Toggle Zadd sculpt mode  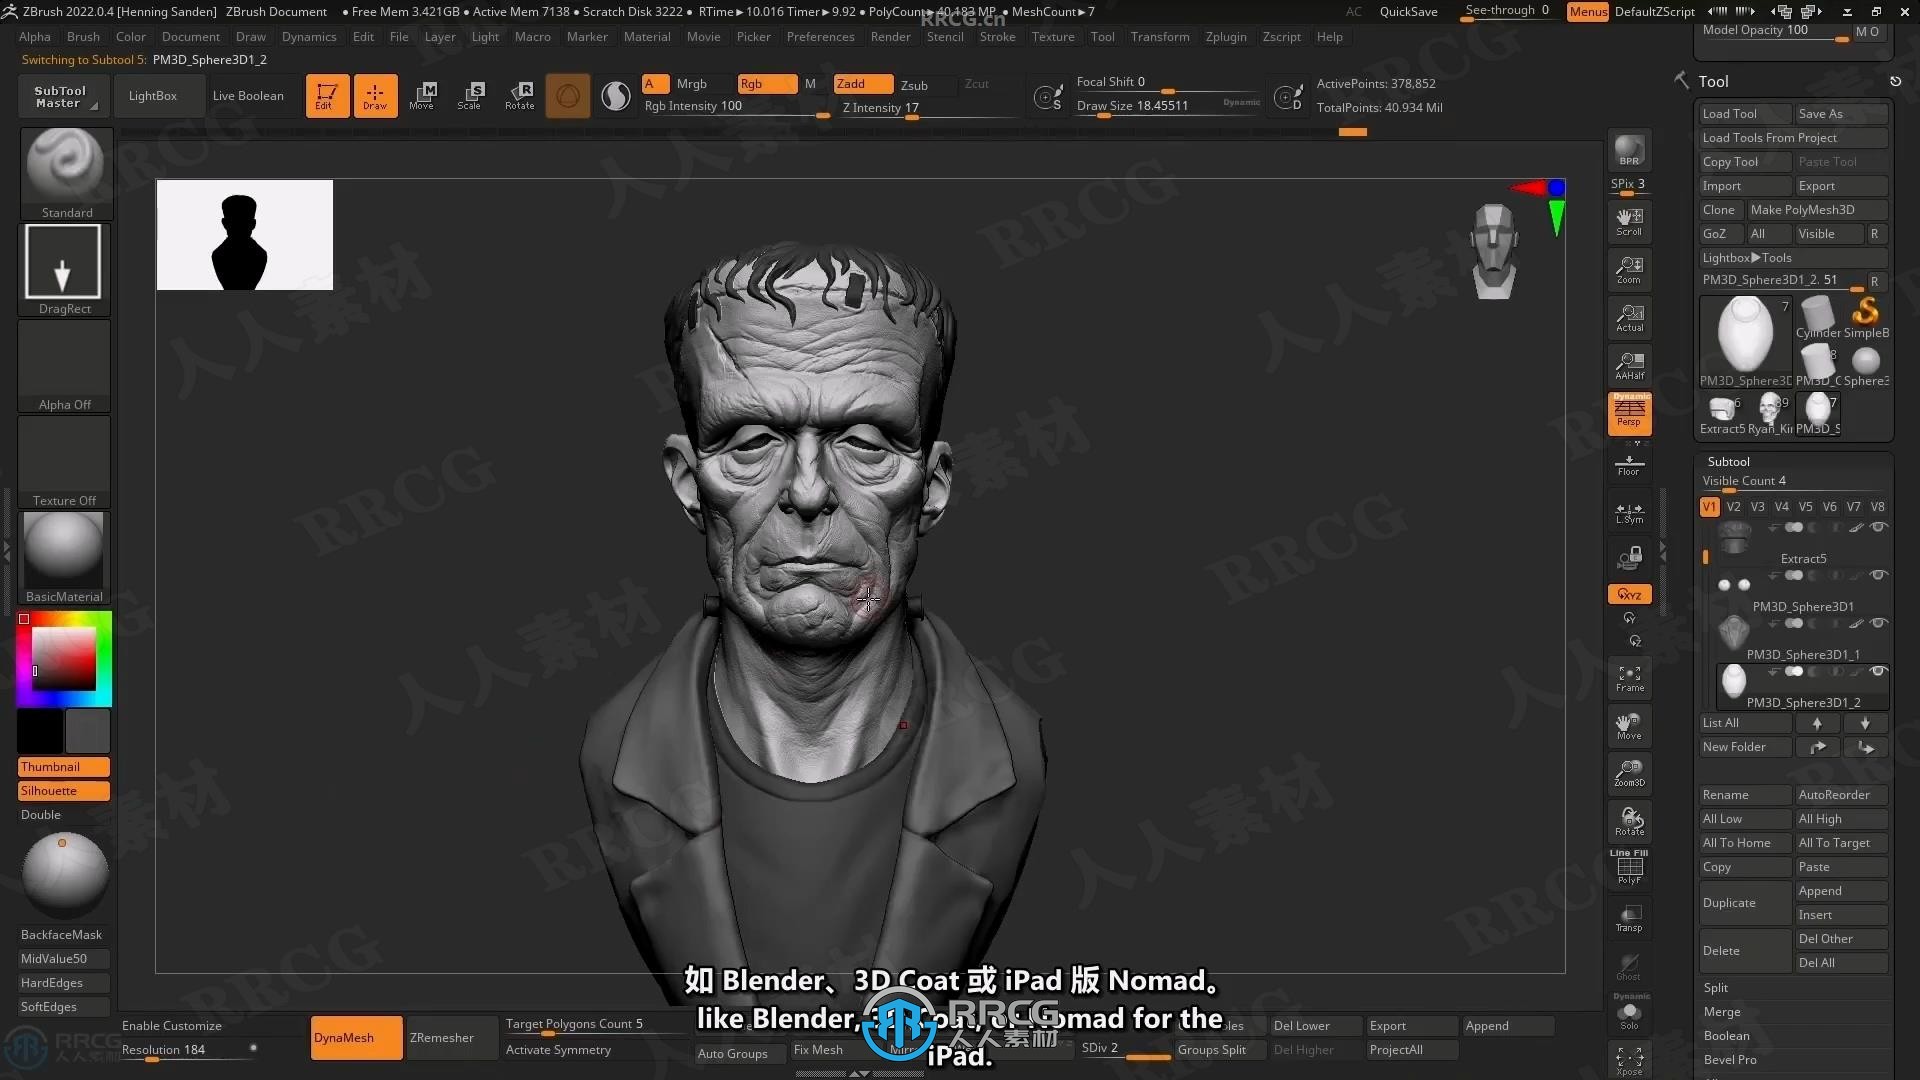click(863, 84)
